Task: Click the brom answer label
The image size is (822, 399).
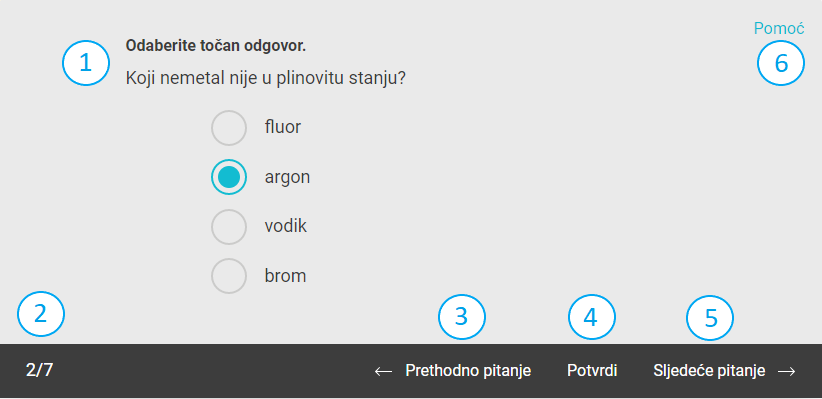Action: tap(285, 276)
